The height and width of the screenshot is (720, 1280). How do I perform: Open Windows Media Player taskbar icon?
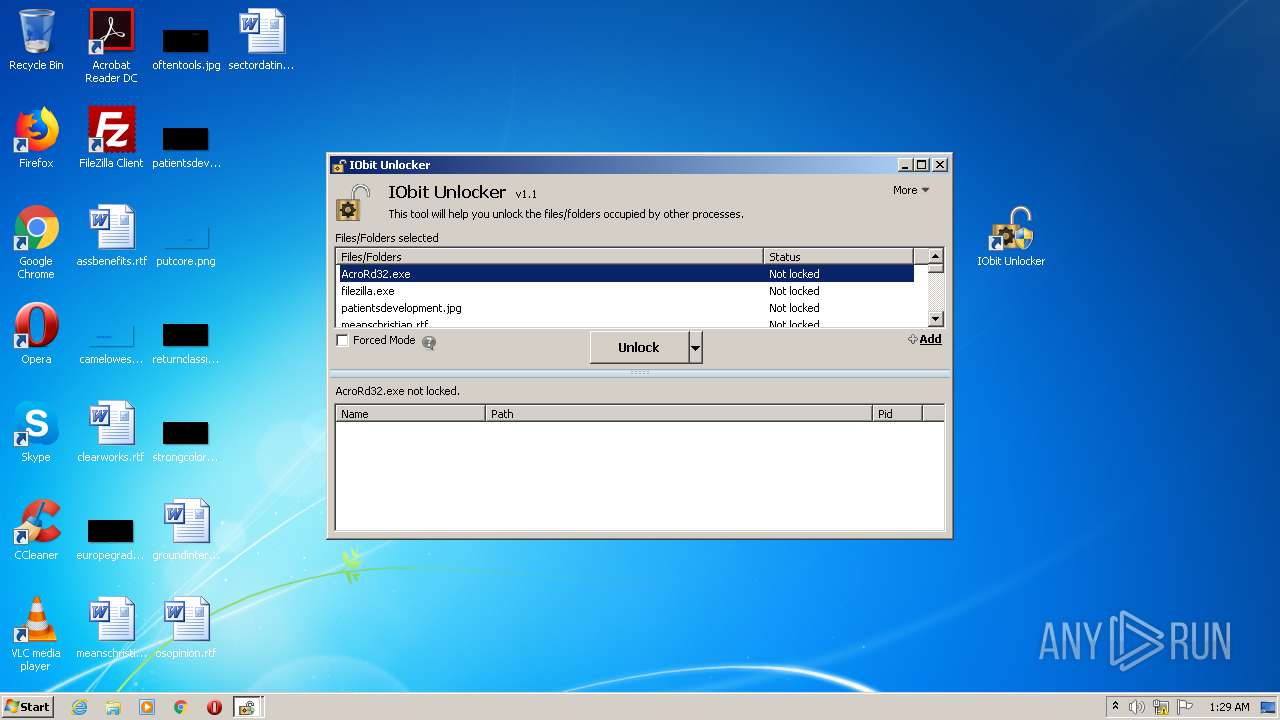coord(147,707)
